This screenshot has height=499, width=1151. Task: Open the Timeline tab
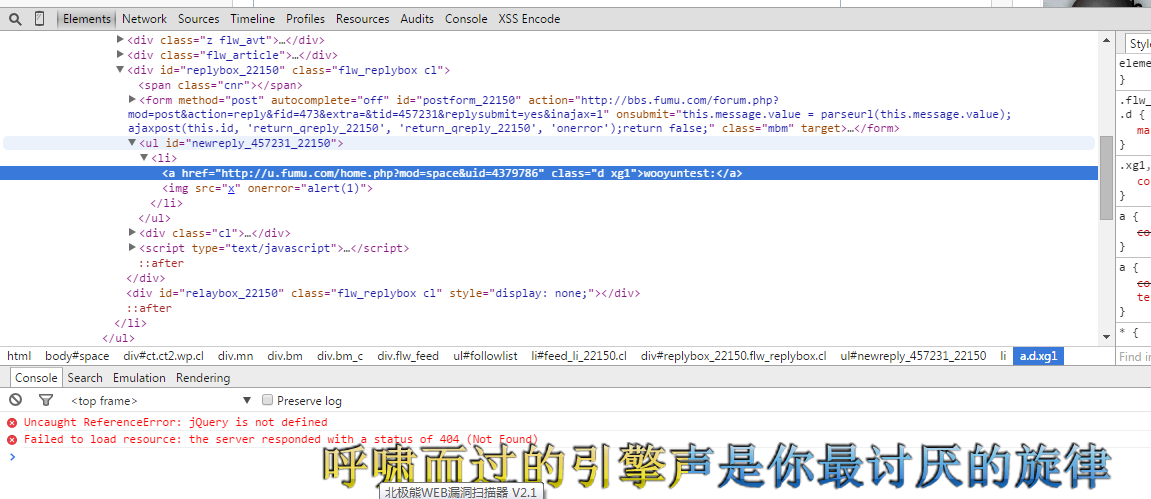pos(253,19)
